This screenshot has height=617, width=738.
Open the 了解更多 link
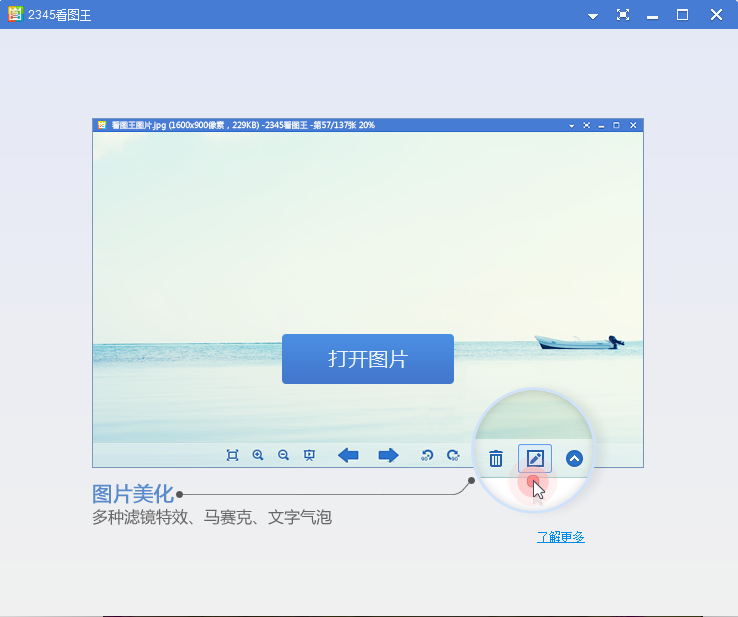coord(560,537)
